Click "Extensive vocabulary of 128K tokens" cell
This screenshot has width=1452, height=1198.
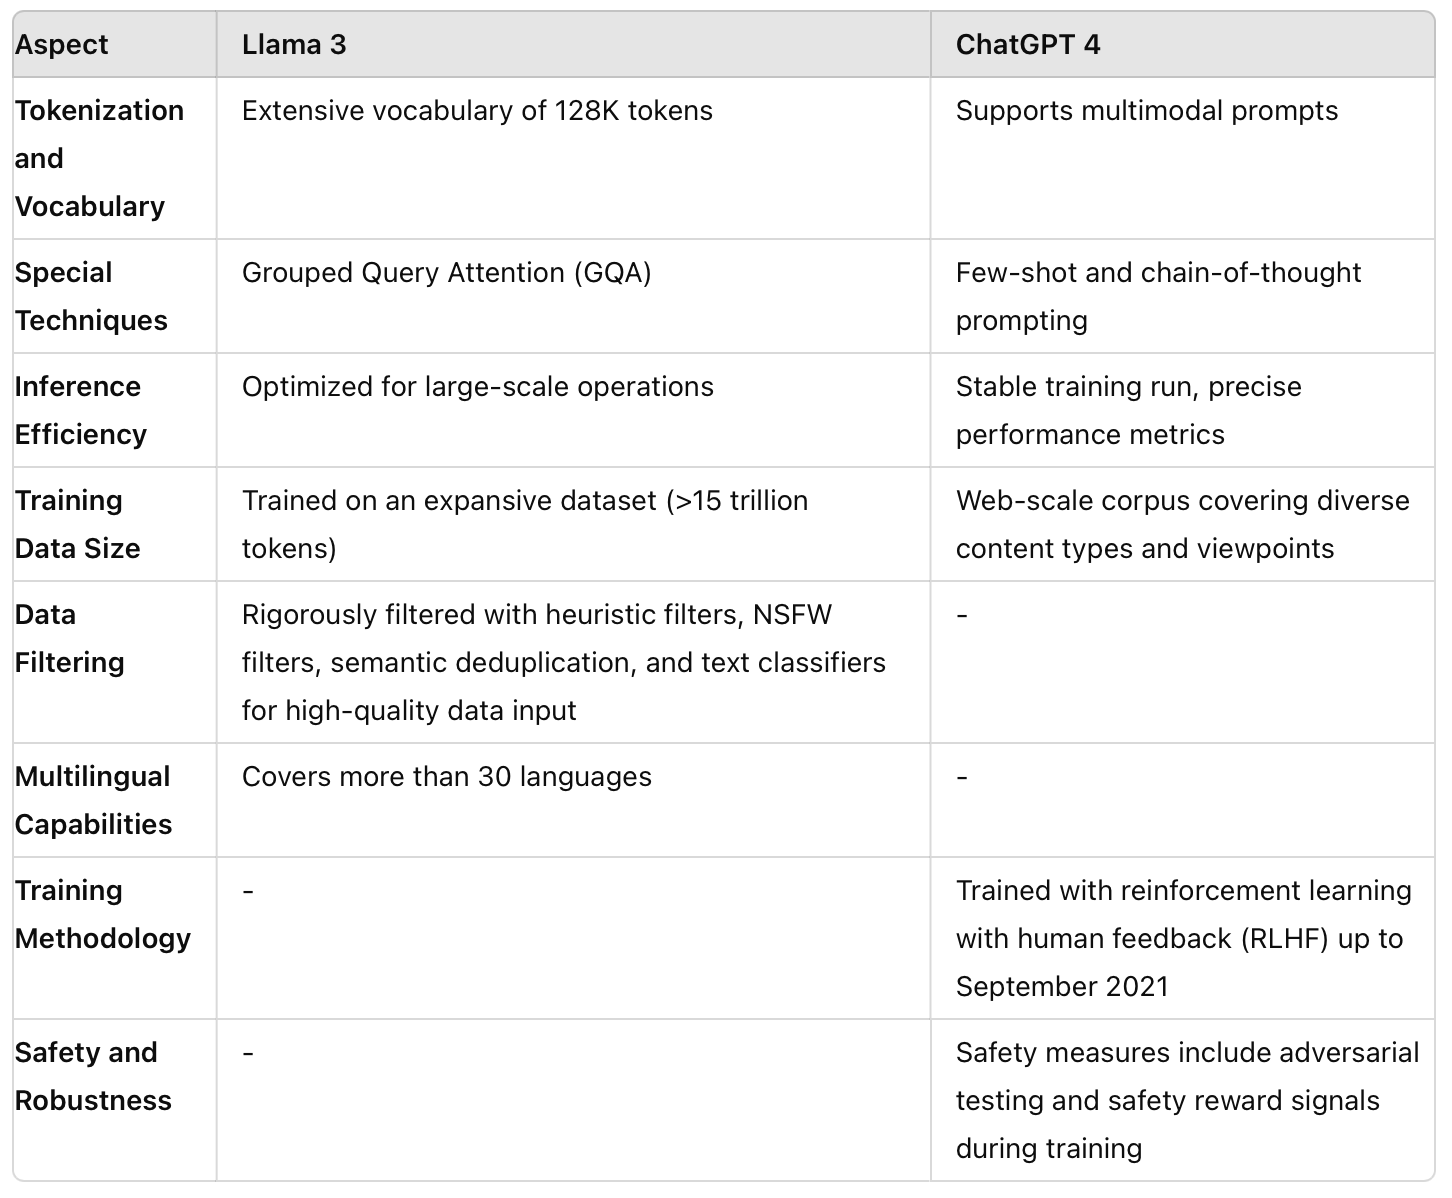[477, 111]
